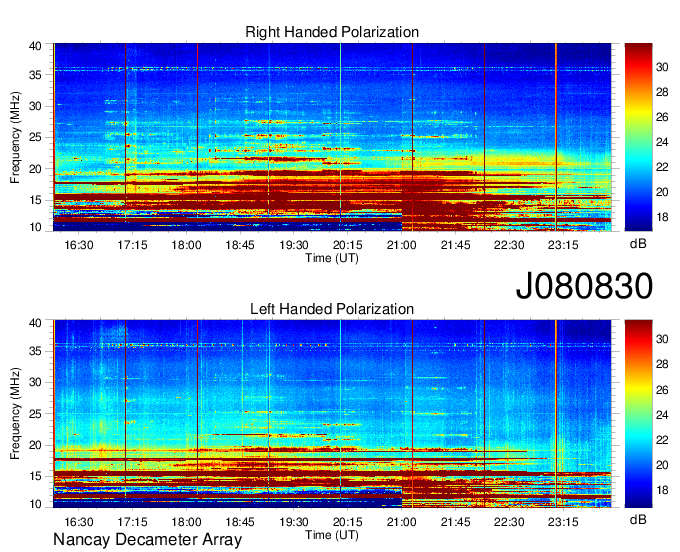Image resolution: width=680 pixels, height=552 pixels.
Task: Click the 18:00 tick of the Right Handed plot
Action: coord(186,245)
